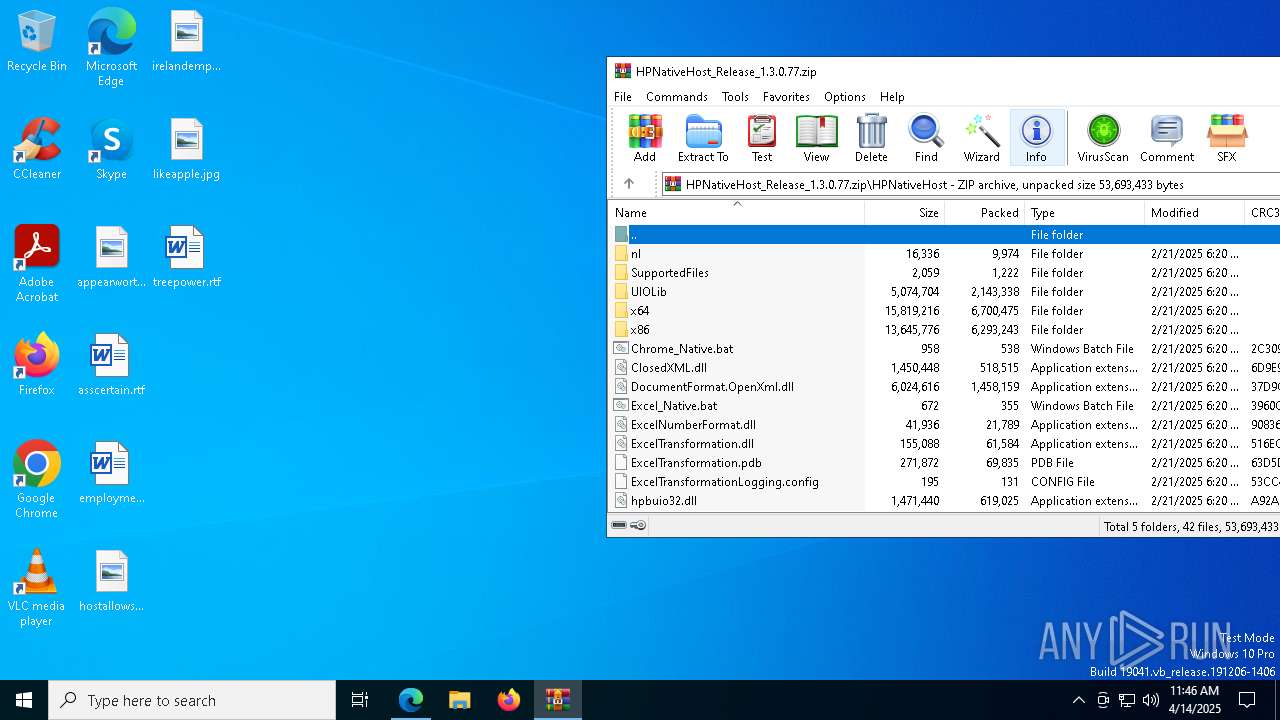Viewport: 1280px width, 720px height.
Task: Open the File menu
Action: pos(623,97)
